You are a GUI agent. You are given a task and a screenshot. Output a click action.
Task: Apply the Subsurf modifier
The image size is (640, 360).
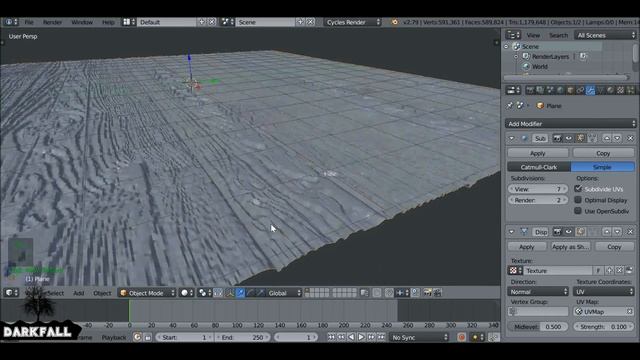tap(538, 153)
